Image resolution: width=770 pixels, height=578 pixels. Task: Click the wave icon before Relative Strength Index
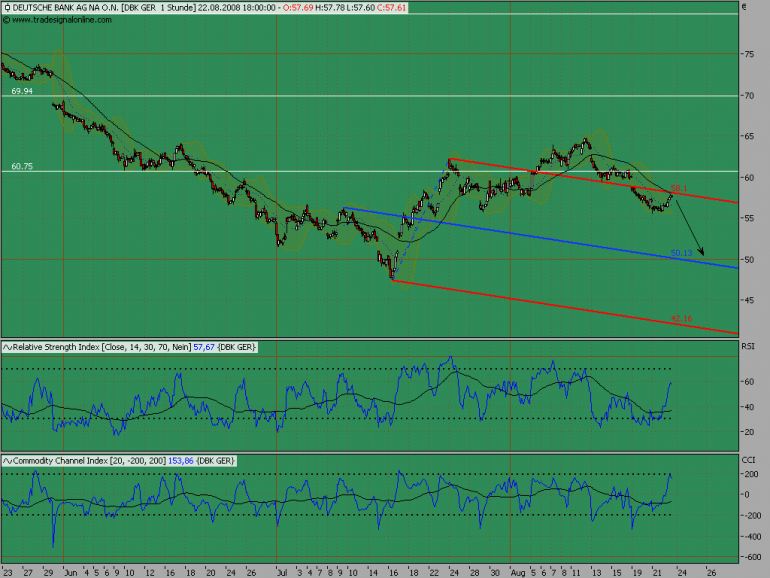7,347
